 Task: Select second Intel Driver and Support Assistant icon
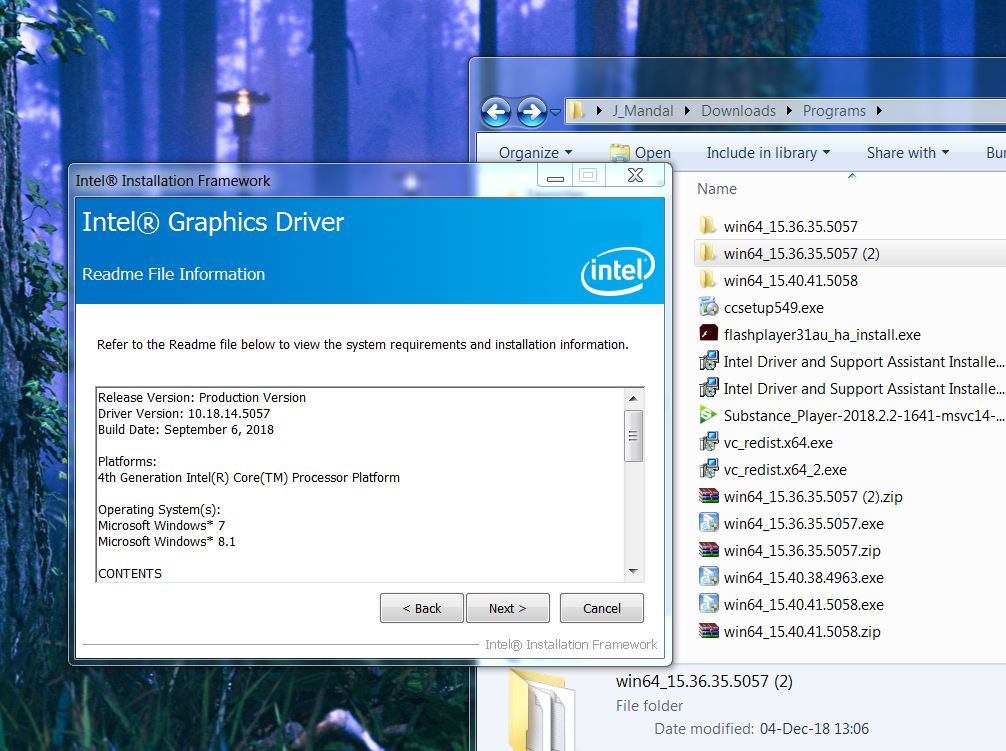[708, 387]
